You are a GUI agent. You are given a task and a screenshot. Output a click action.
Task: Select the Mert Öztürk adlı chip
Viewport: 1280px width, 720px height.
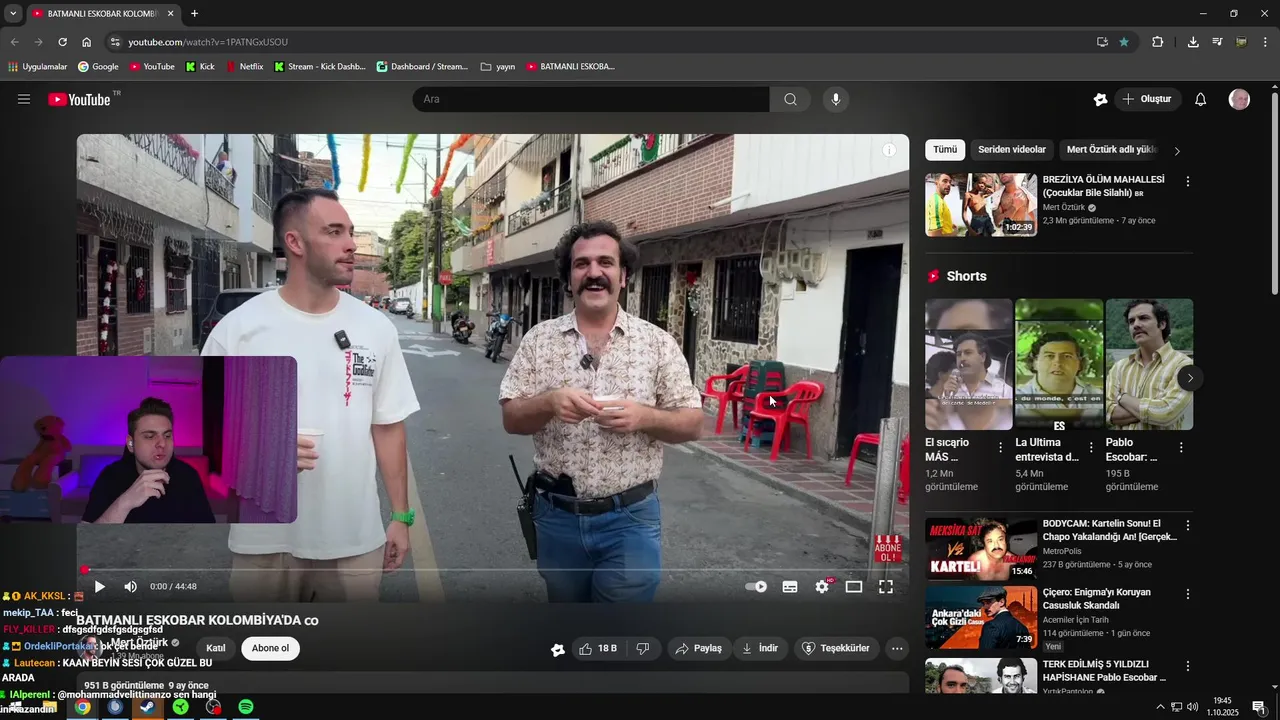click(x=1111, y=150)
